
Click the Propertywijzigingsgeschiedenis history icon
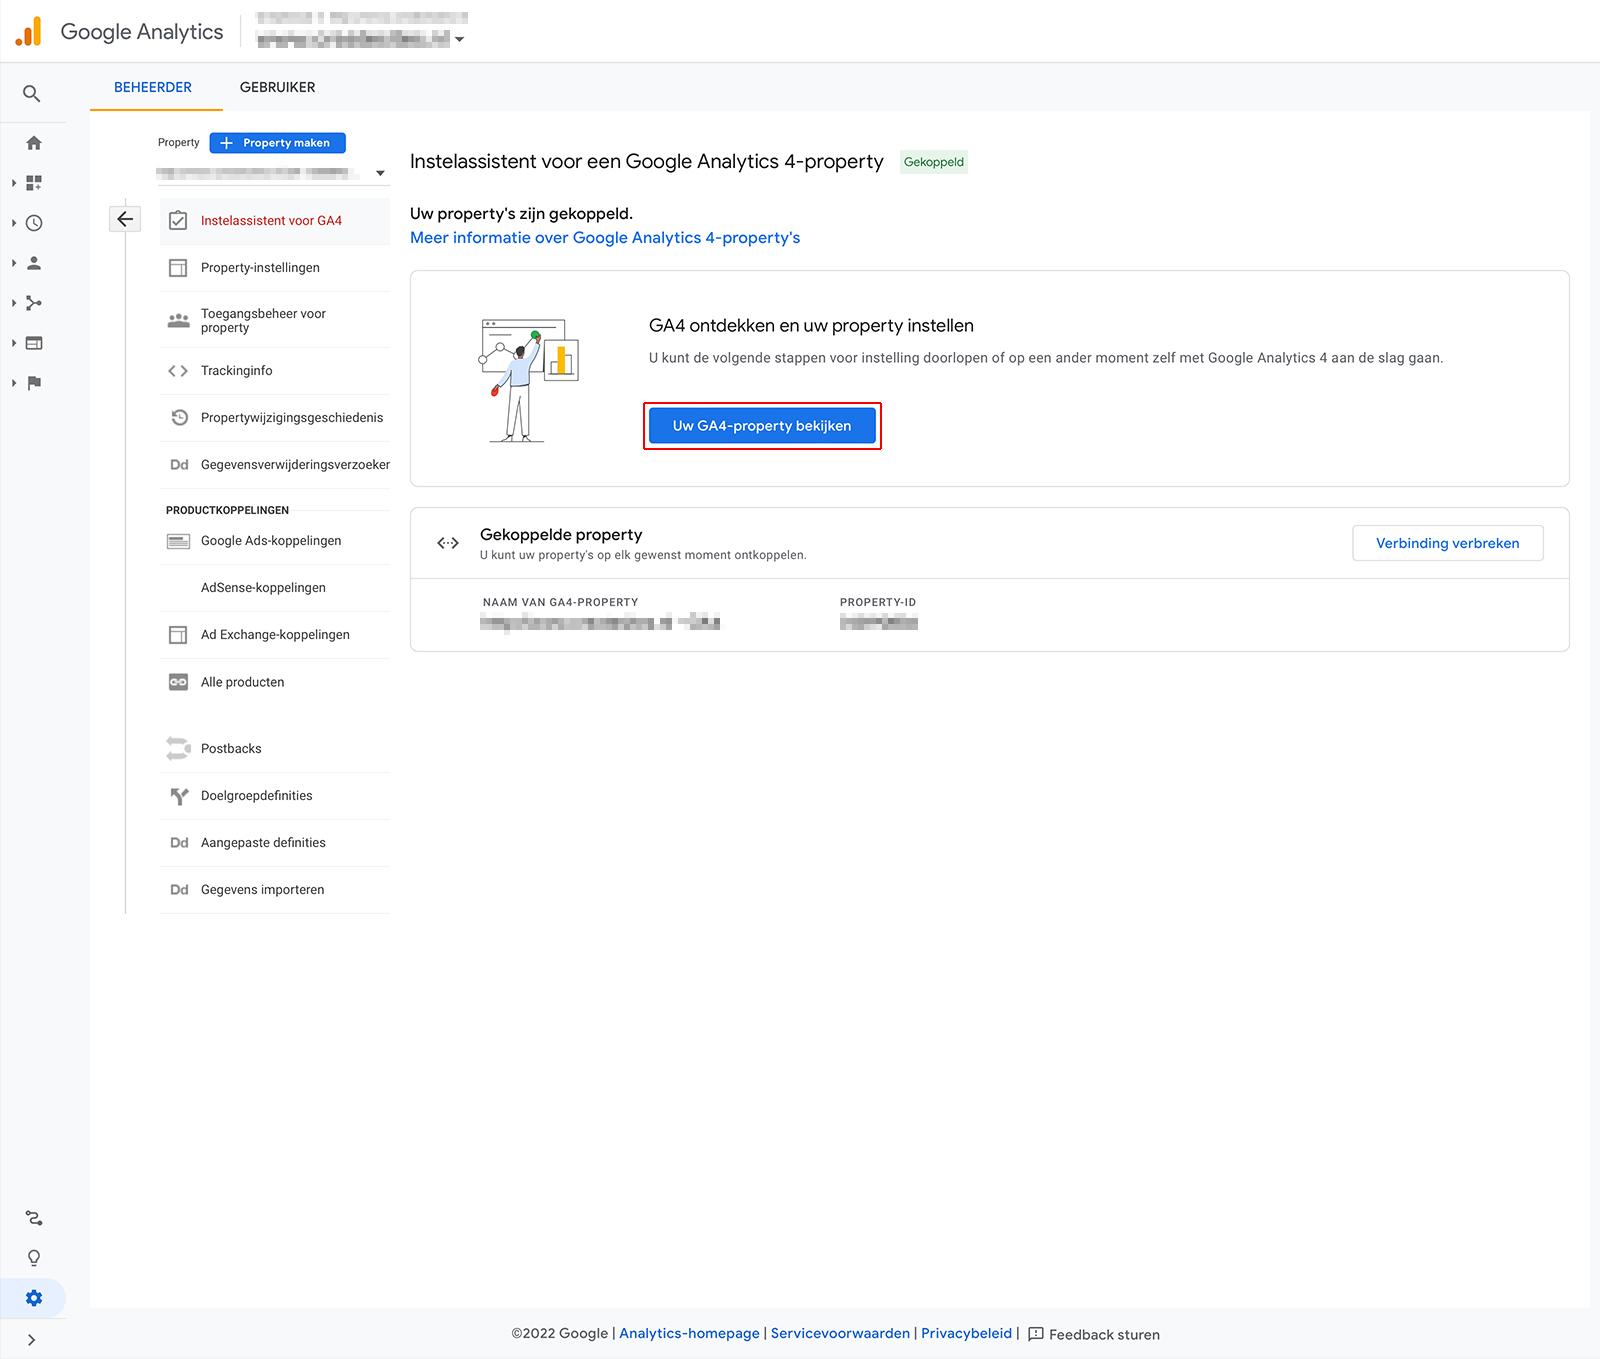179,418
